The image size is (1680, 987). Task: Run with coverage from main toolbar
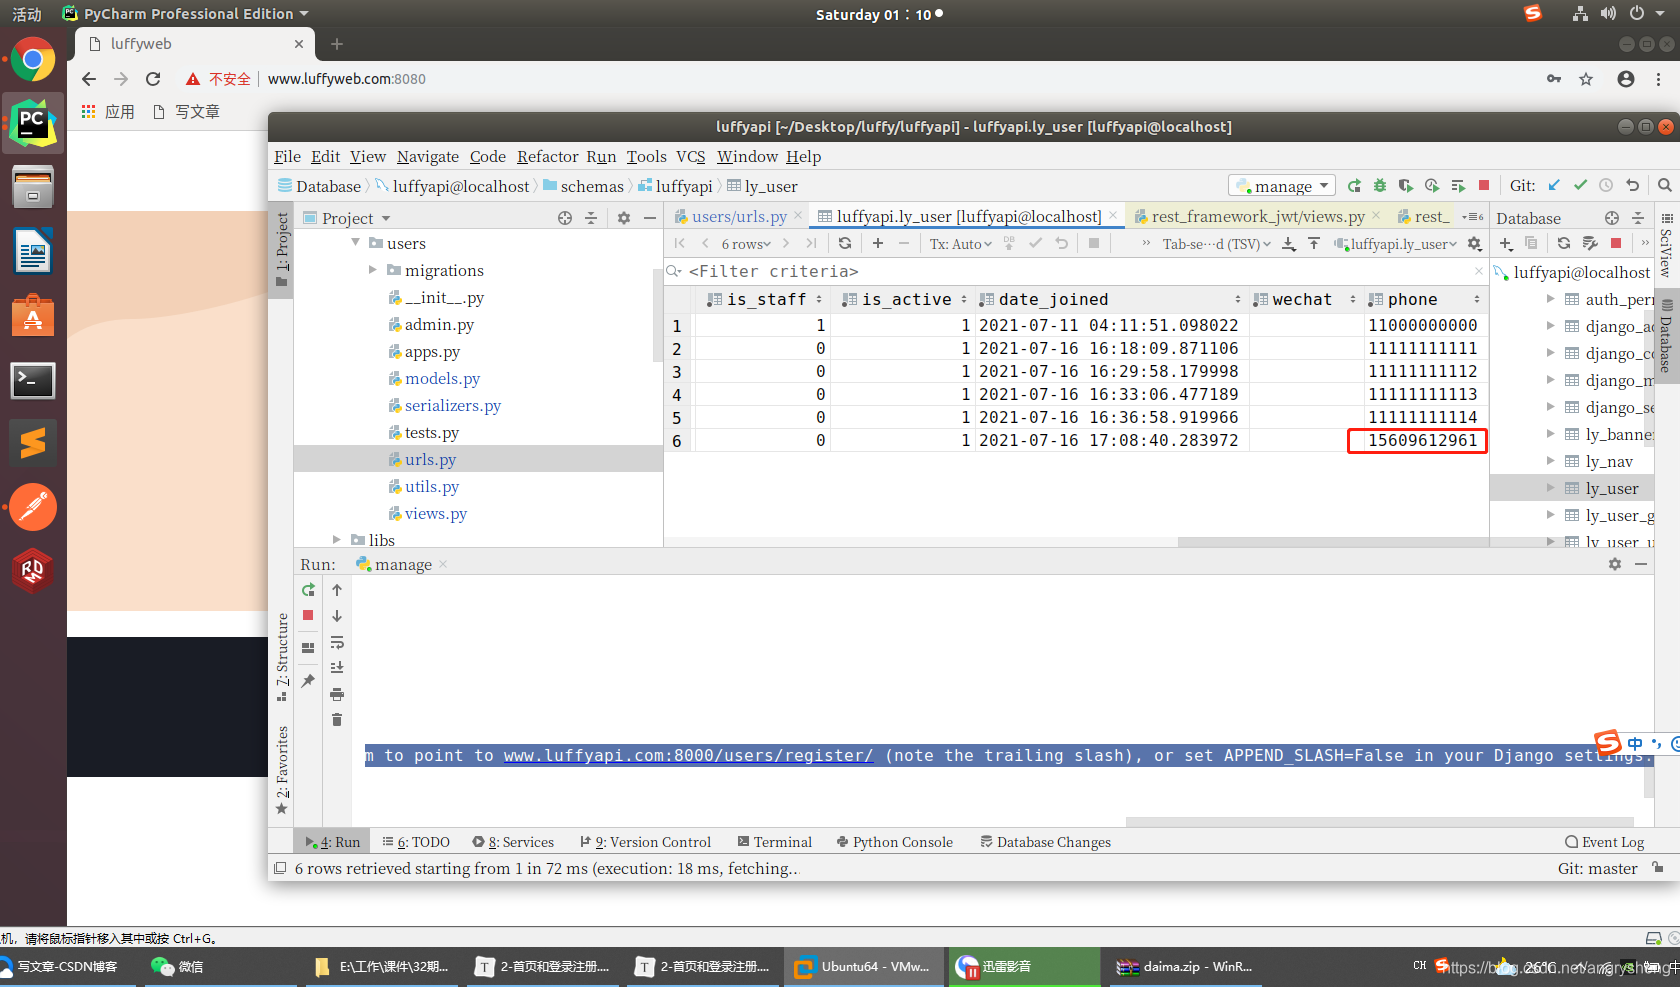tap(1406, 186)
